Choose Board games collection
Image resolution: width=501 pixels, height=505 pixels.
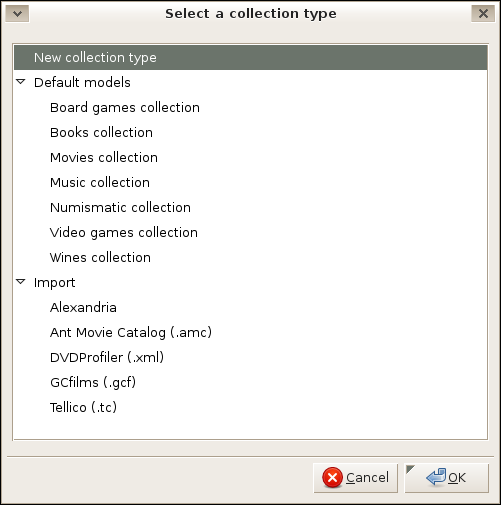(x=125, y=108)
